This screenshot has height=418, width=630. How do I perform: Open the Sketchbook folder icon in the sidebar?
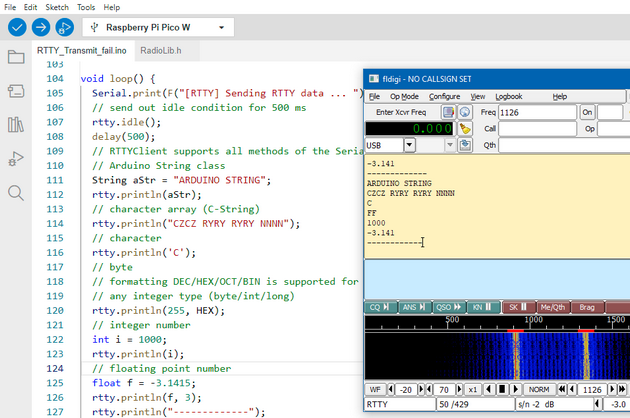pyautogui.click(x=16, y=57)
